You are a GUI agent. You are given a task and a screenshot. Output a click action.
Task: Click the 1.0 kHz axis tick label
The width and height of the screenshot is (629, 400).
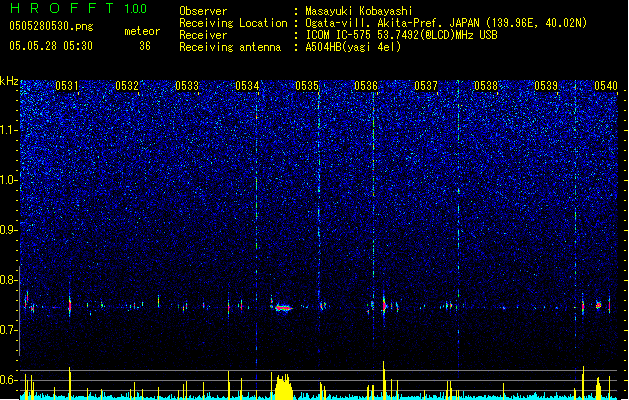(9, 180)
